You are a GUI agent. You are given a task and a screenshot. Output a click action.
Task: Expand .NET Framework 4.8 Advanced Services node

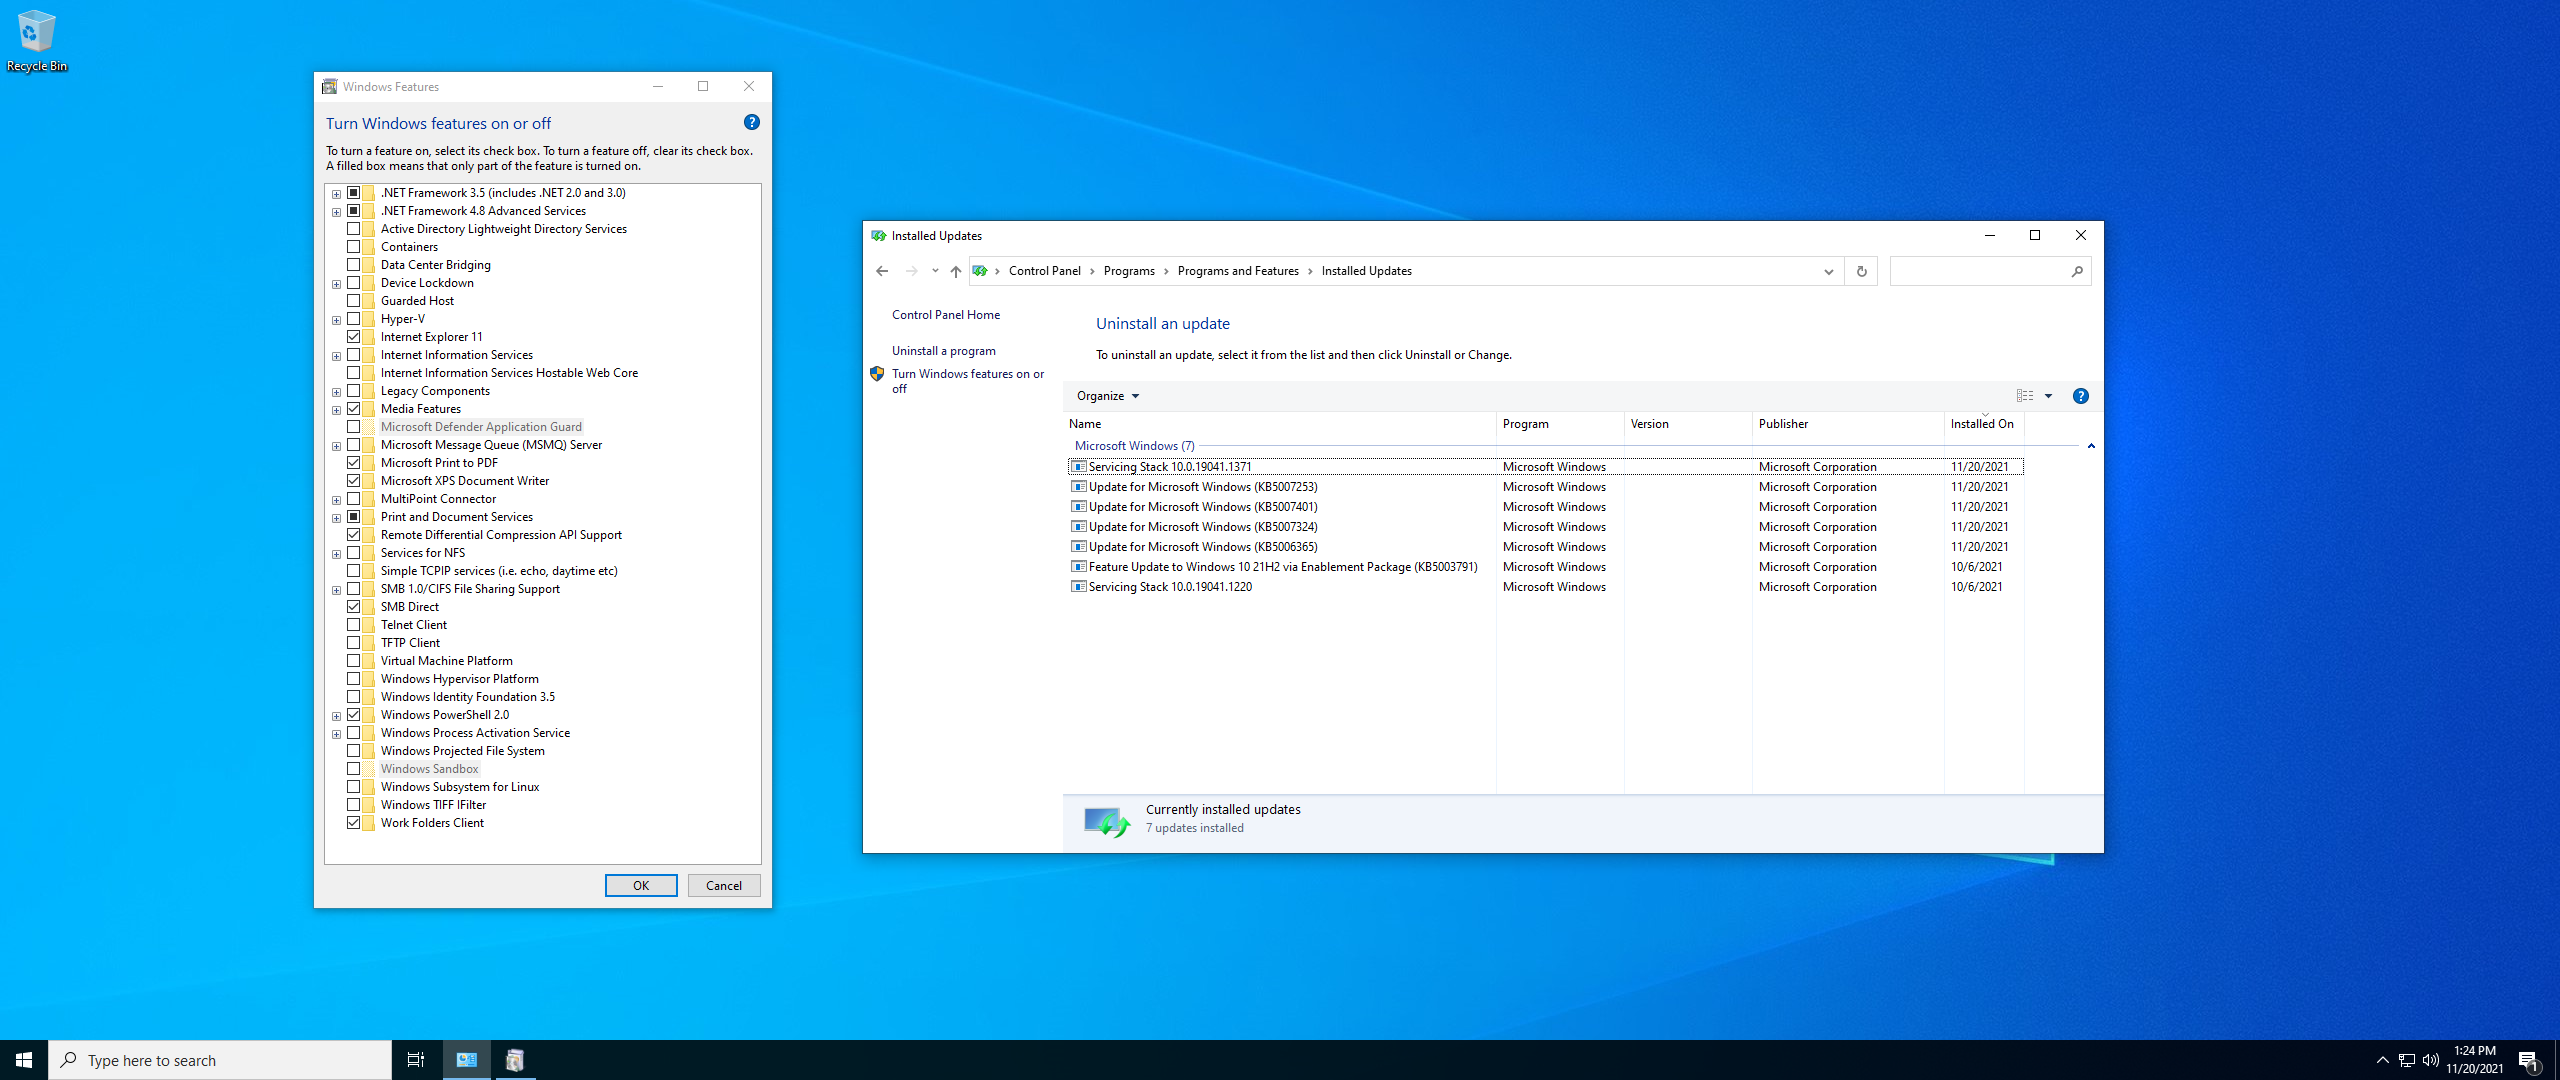(x=337, y=212)
